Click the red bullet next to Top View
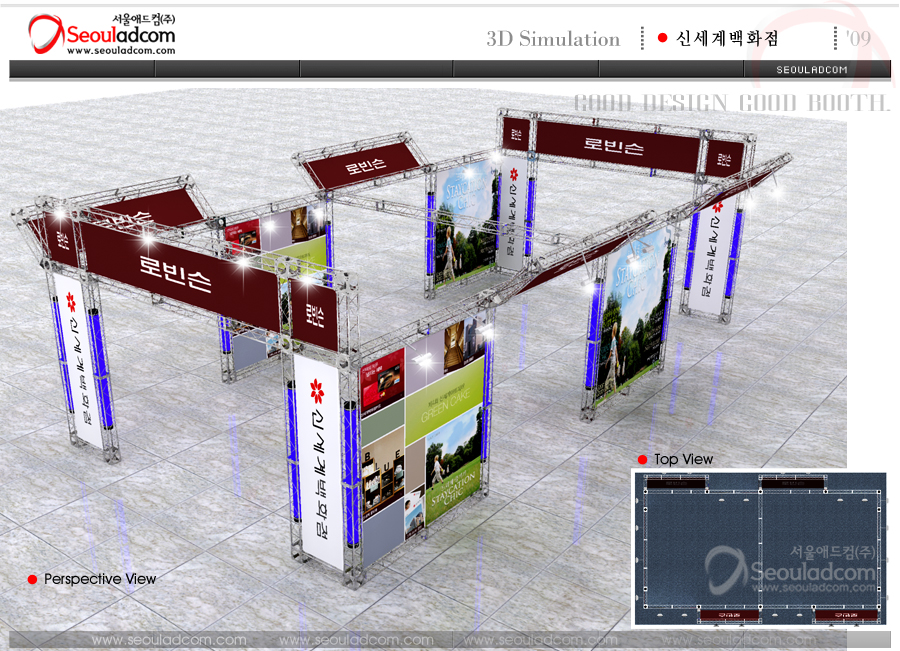This screenshot has width=900, height=651. point(643,459)
